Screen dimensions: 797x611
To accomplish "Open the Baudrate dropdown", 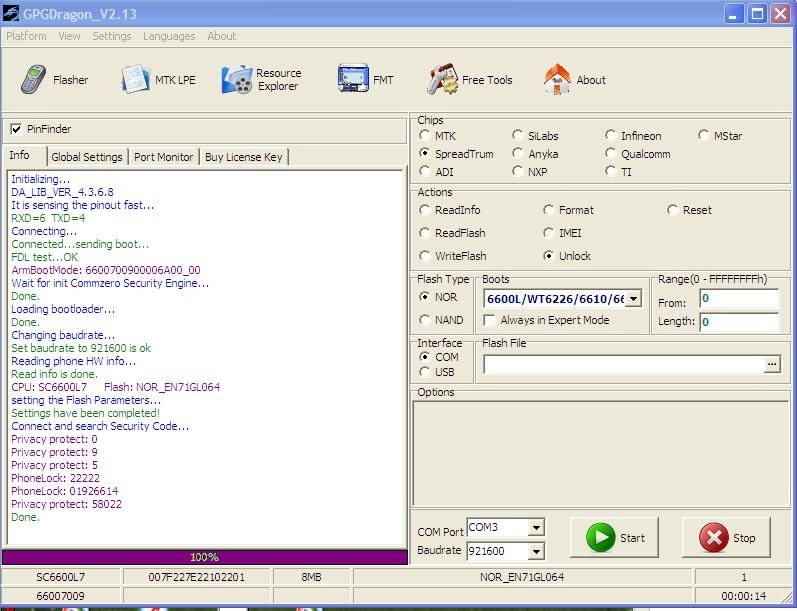I will point(536,551).
